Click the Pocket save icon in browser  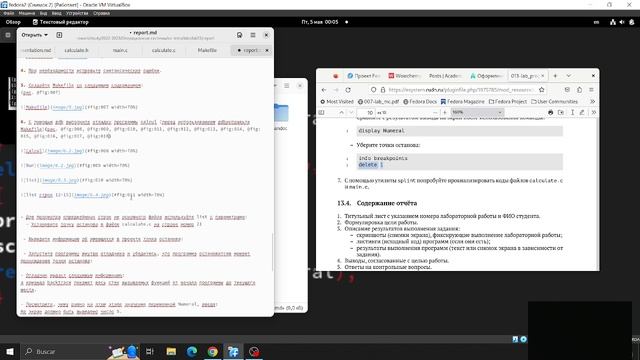pos(567,90)
